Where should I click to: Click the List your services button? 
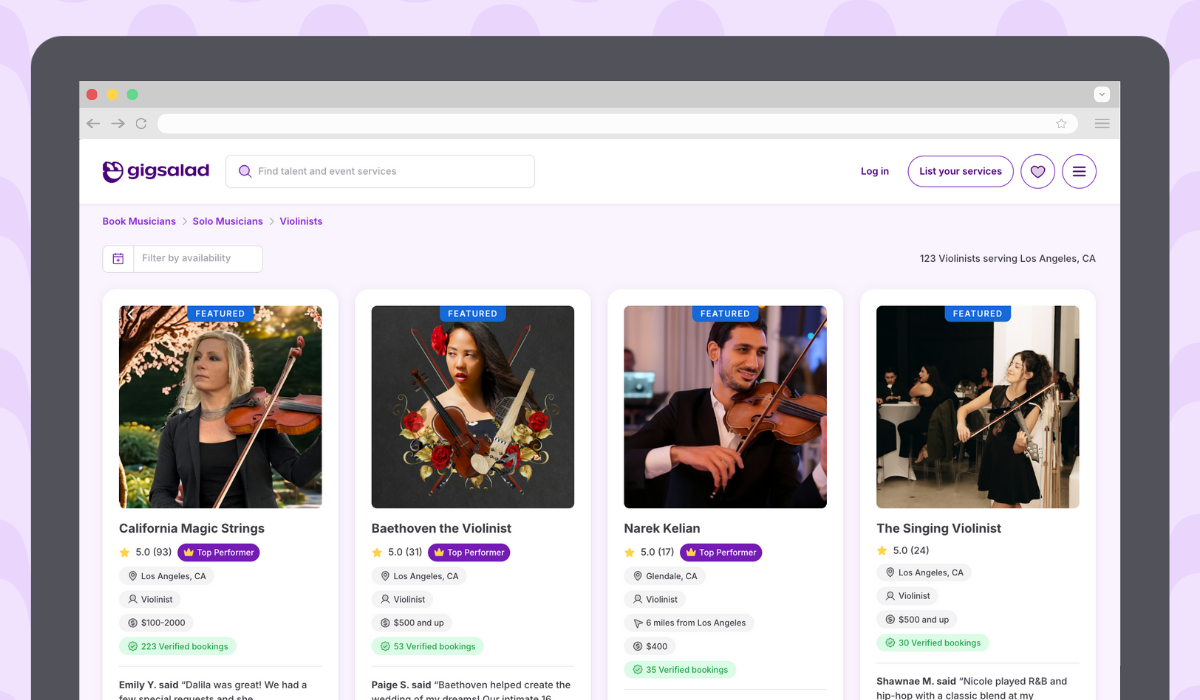click(960, 171)
